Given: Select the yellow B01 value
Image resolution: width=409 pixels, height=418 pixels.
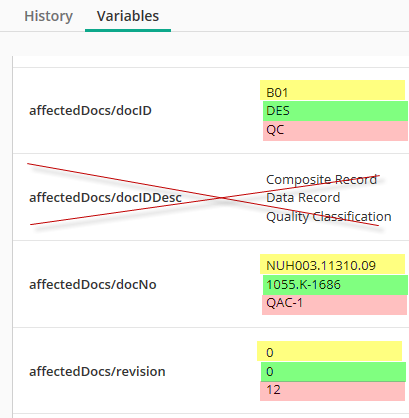Looking at the screenshot, I should [332, 90].
